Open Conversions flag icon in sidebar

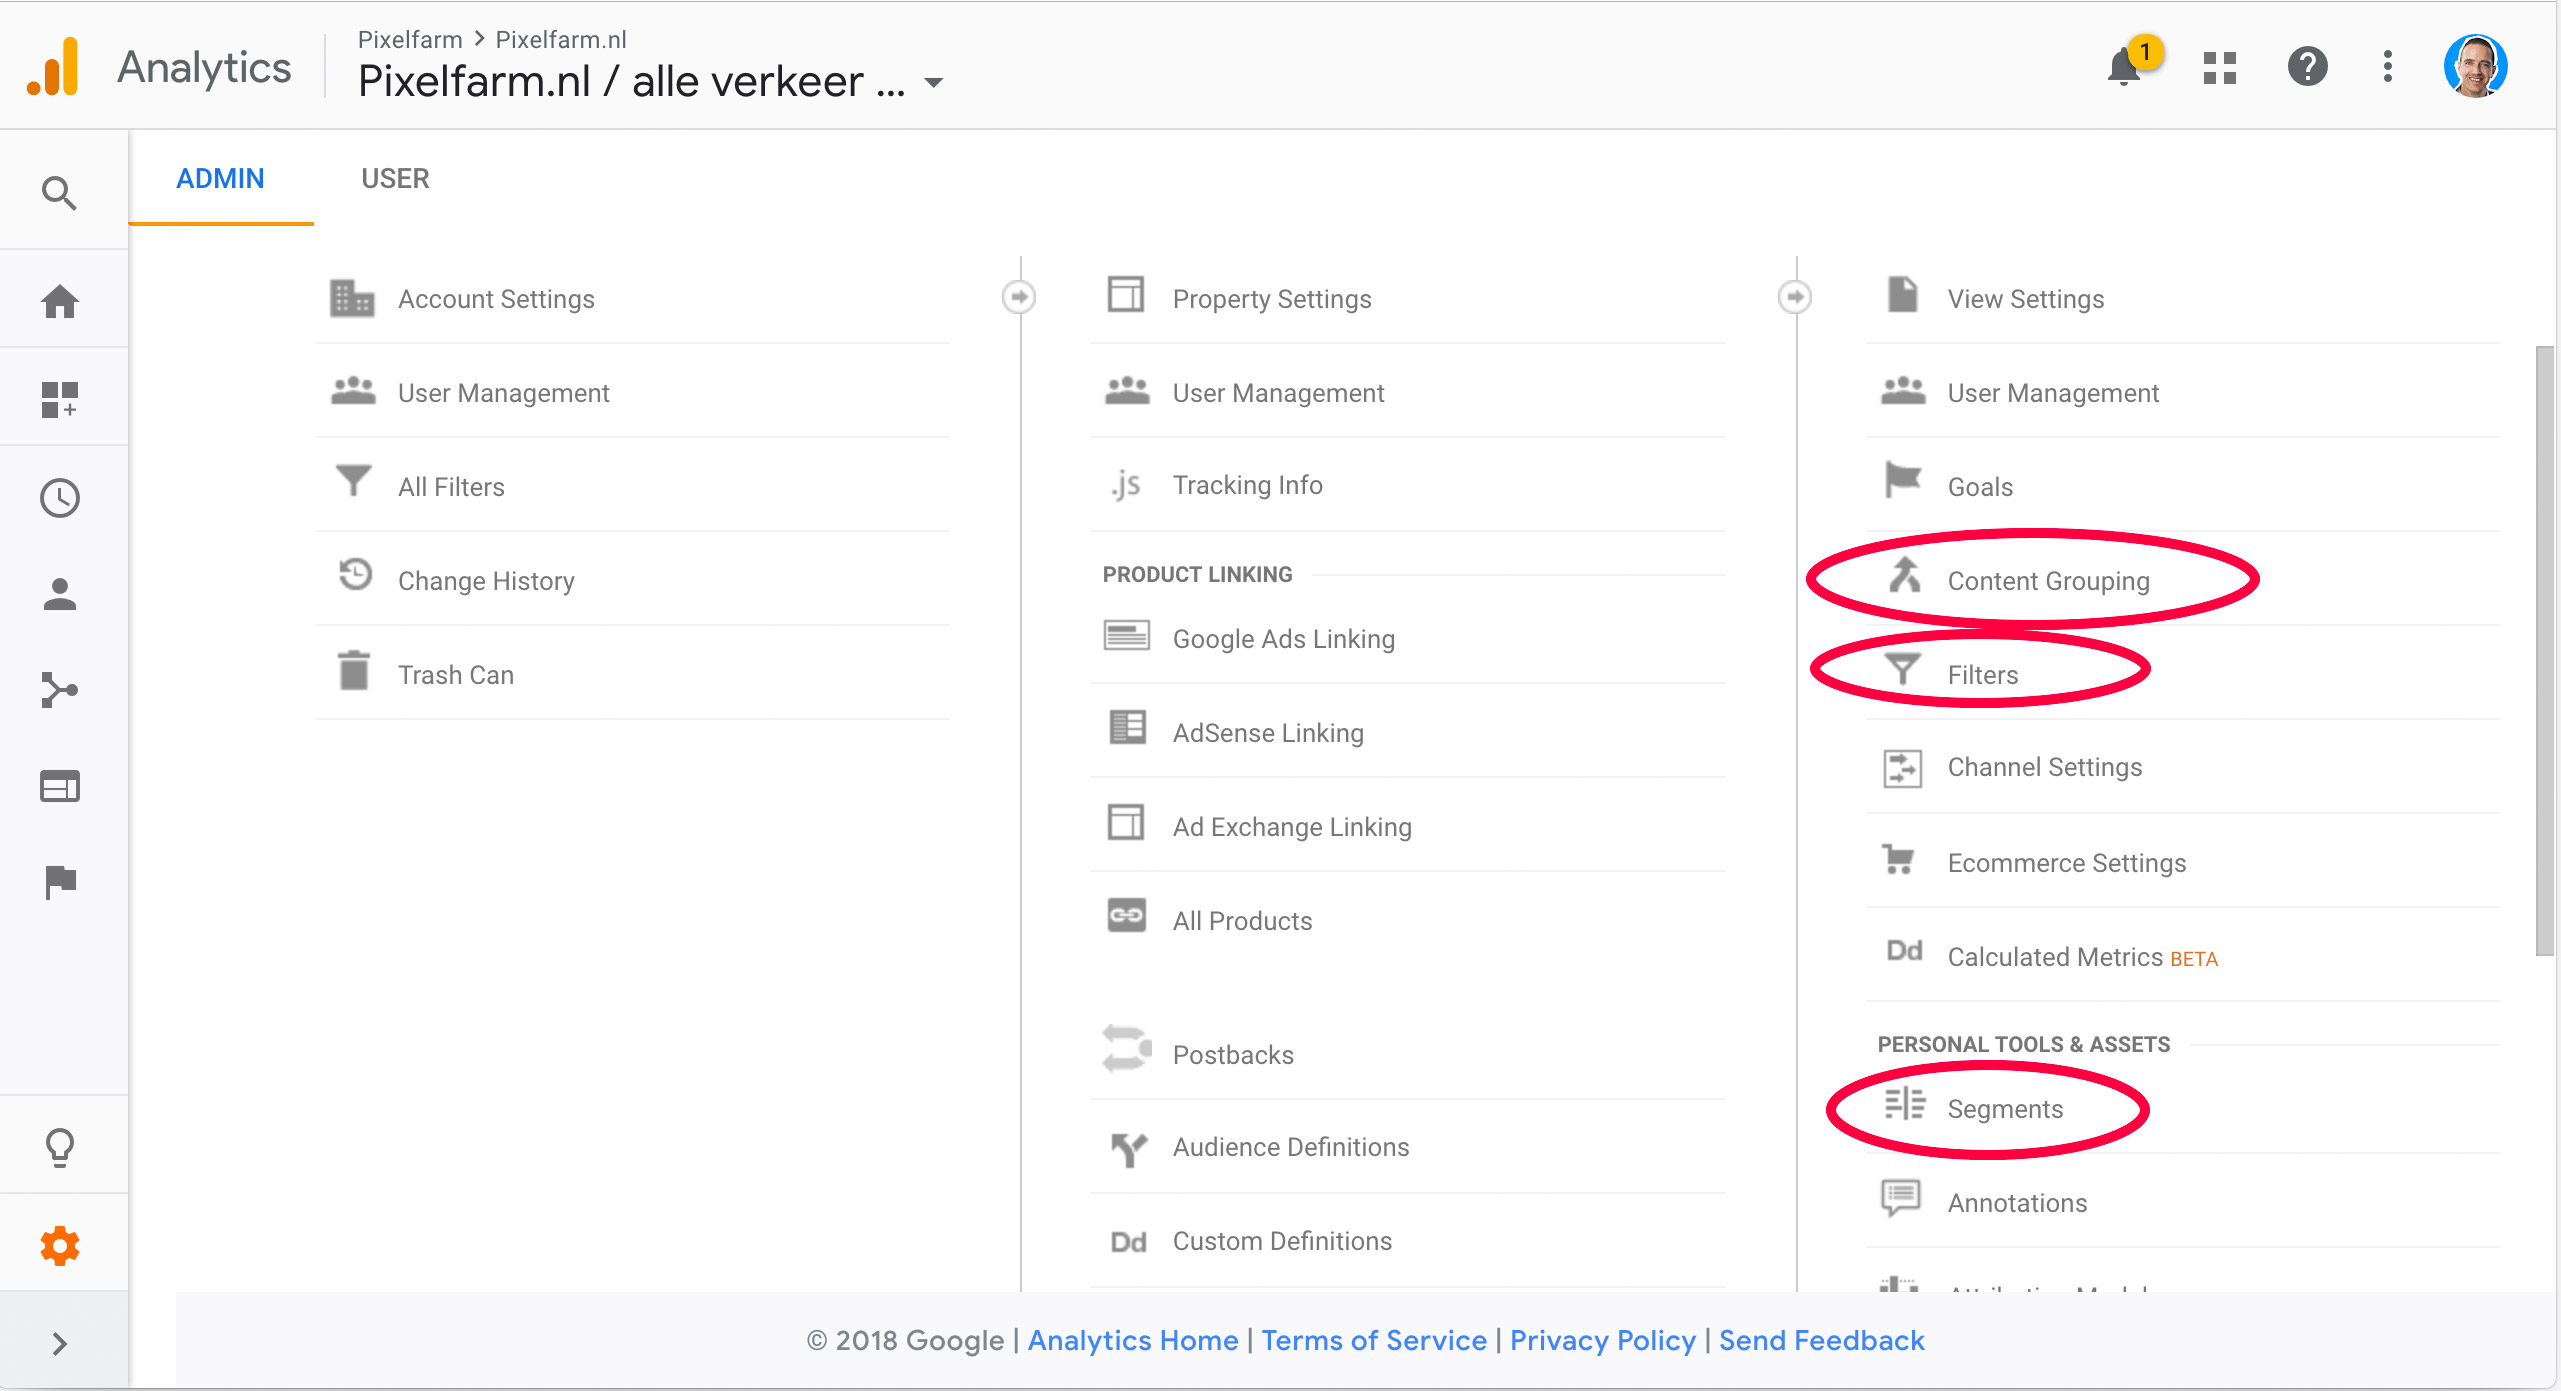point(59,882)
